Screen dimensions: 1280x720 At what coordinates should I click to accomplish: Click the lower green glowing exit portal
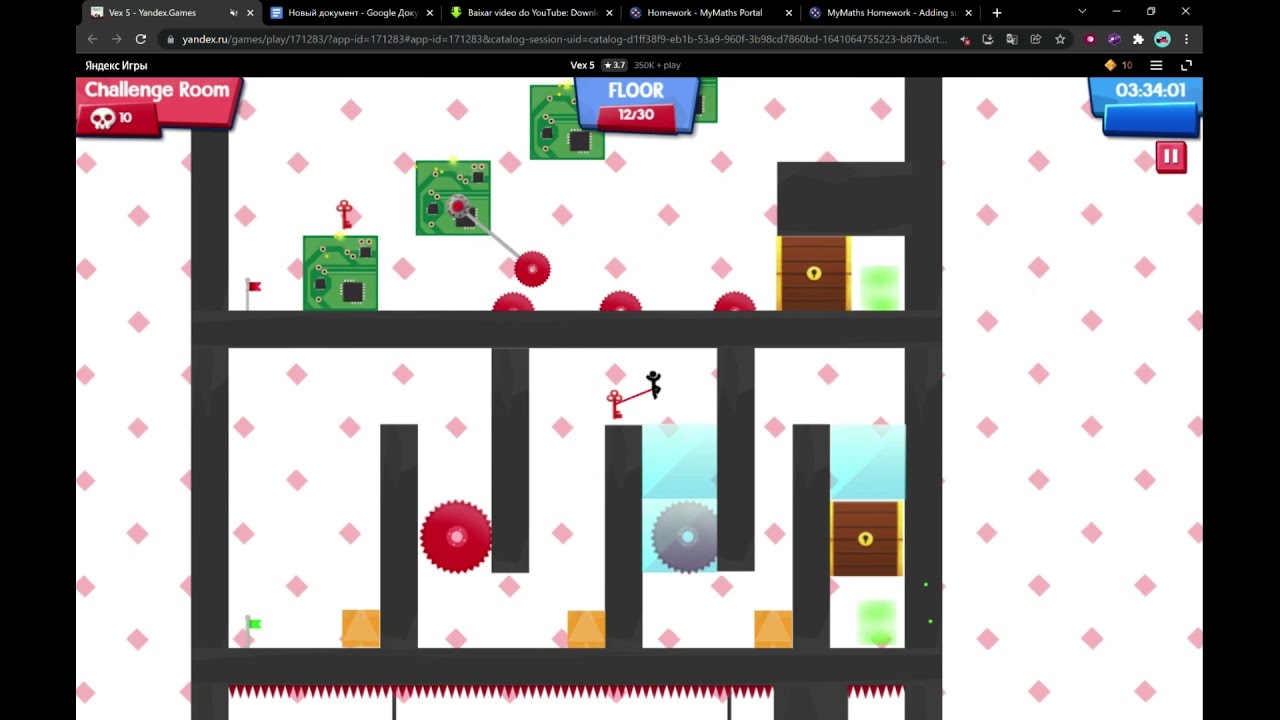pos(876,624)
